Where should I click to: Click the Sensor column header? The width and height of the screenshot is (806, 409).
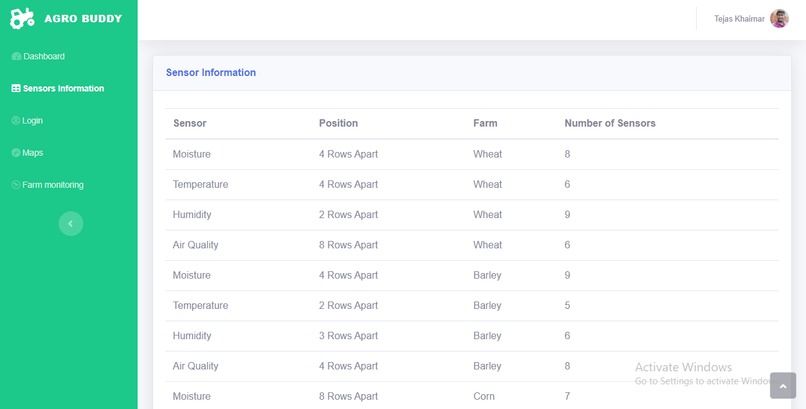click(190, 123)
